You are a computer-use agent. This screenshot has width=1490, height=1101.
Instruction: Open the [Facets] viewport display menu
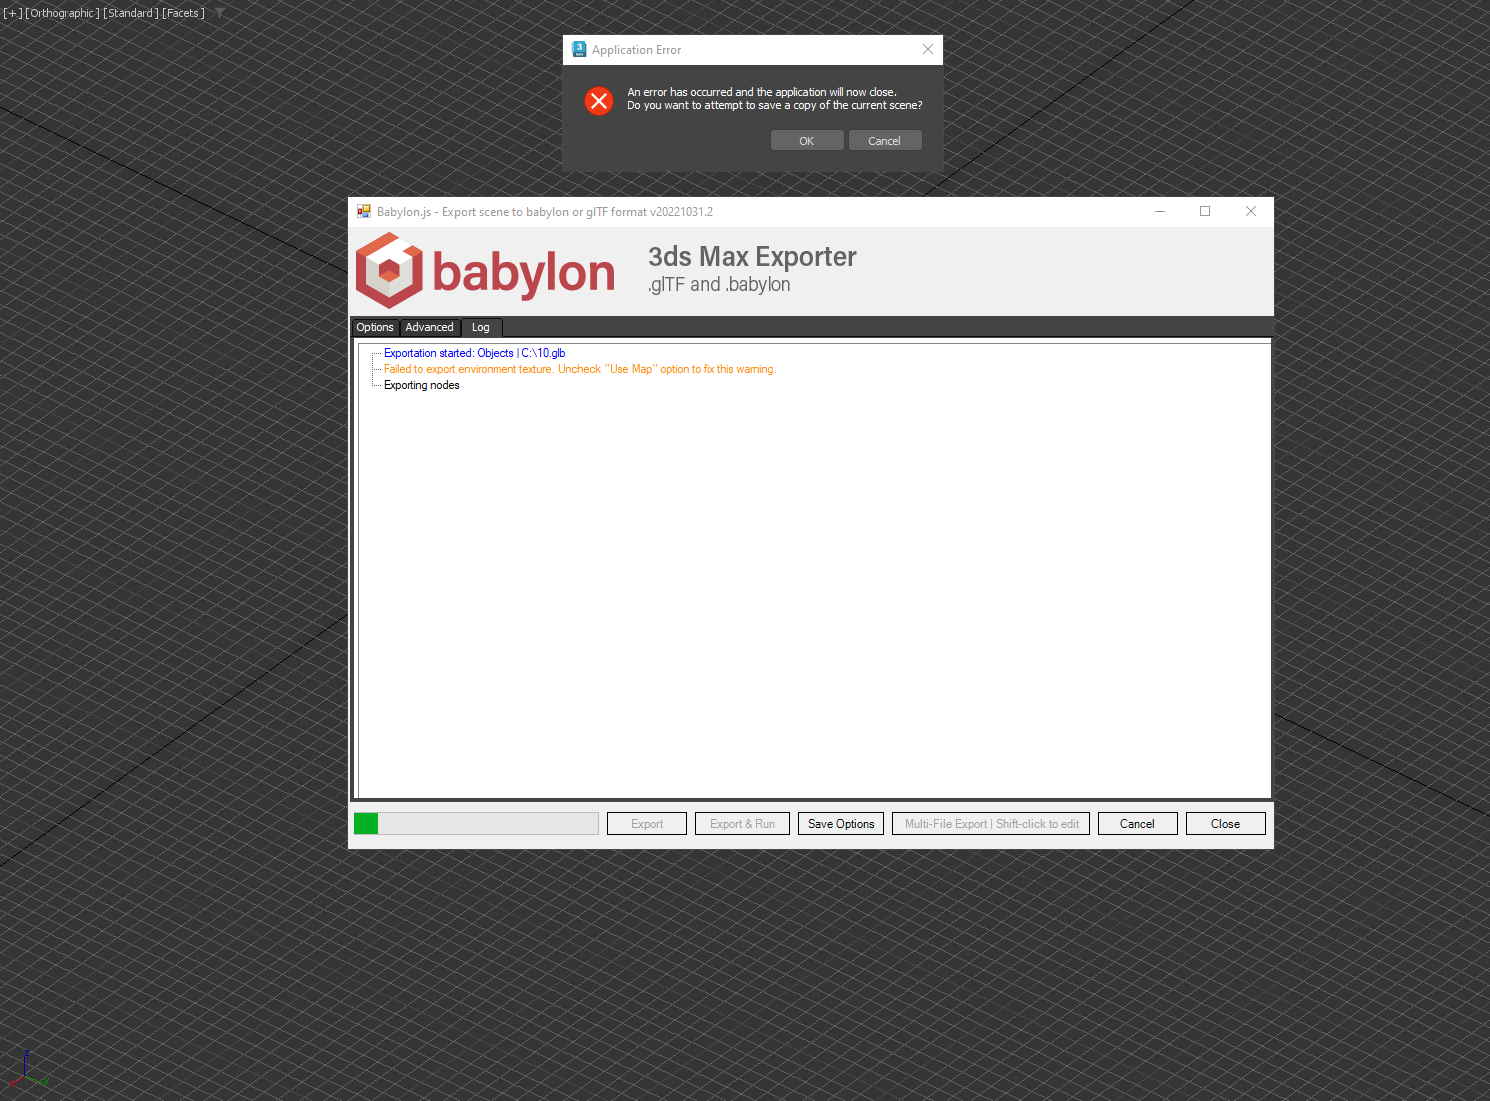pyautogui.click(x=184, y=13)
